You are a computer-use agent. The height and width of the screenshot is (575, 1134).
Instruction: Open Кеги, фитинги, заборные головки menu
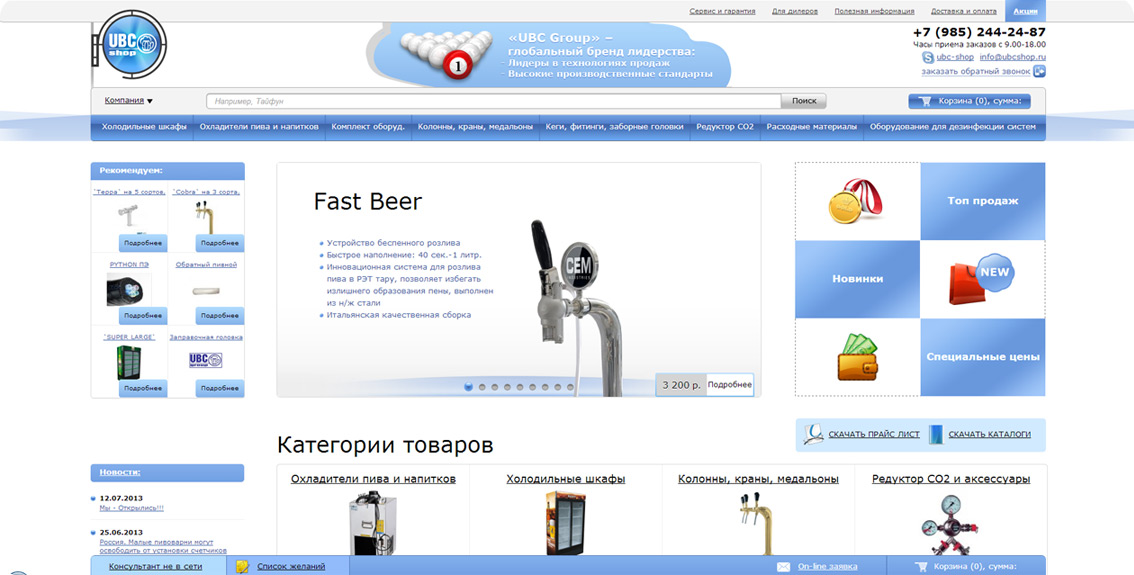[614, 127]
